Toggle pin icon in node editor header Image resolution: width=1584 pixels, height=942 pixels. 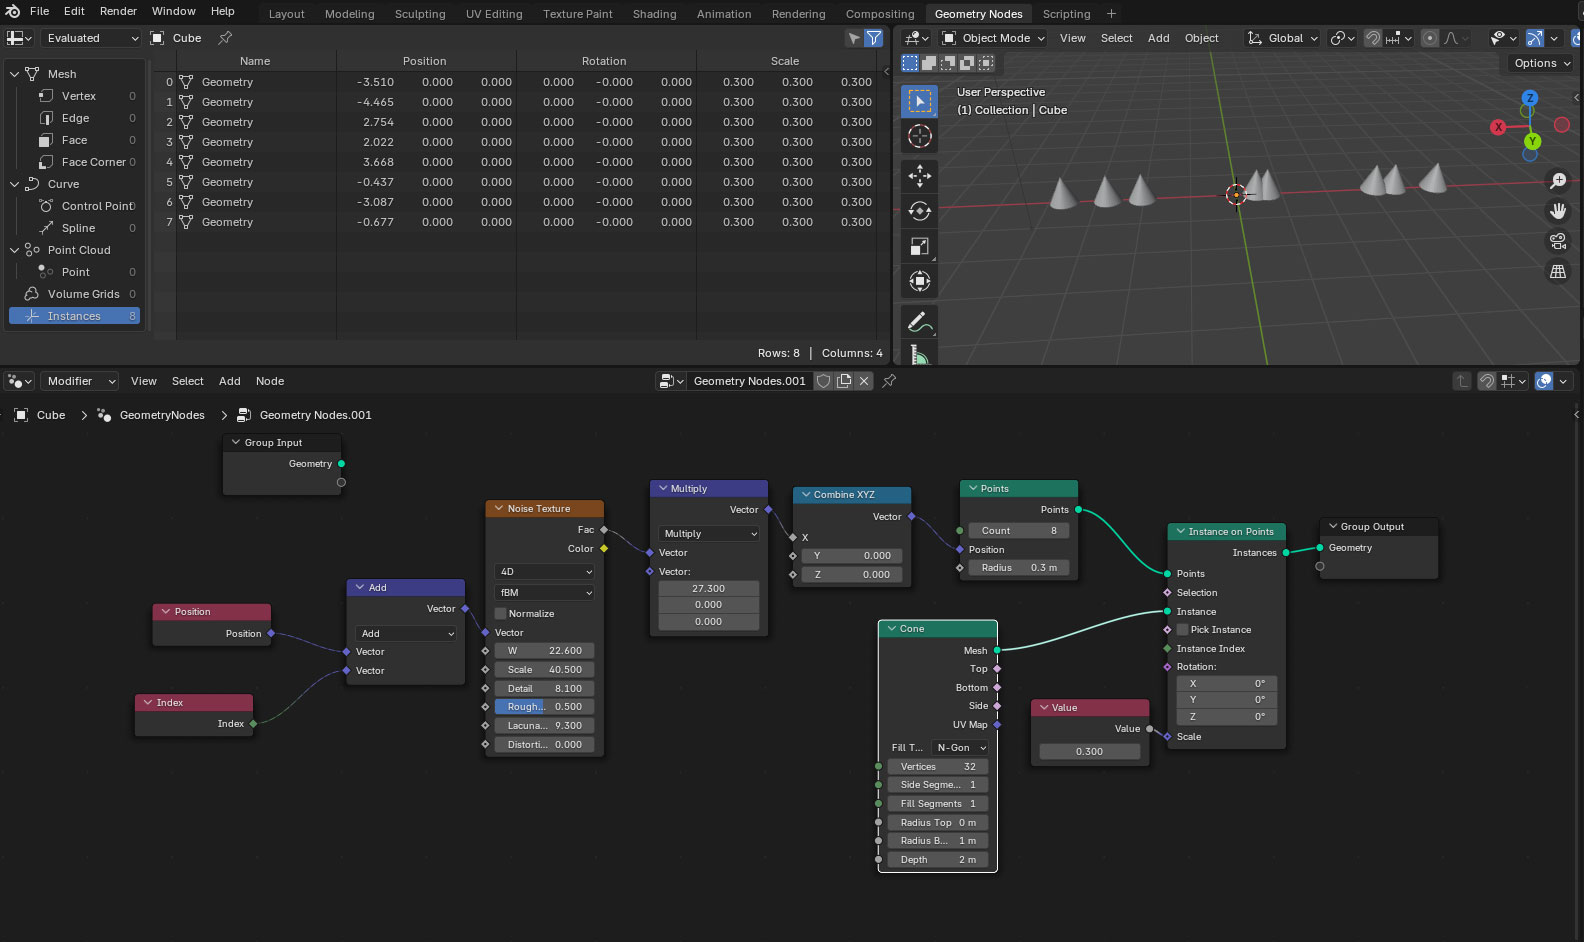click(x=889, y=381)
